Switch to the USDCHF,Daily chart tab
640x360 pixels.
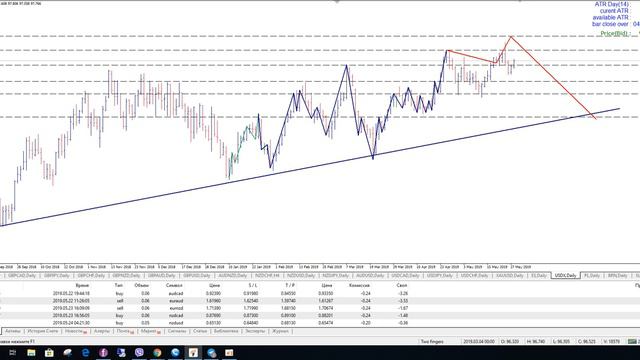[475, 276]
